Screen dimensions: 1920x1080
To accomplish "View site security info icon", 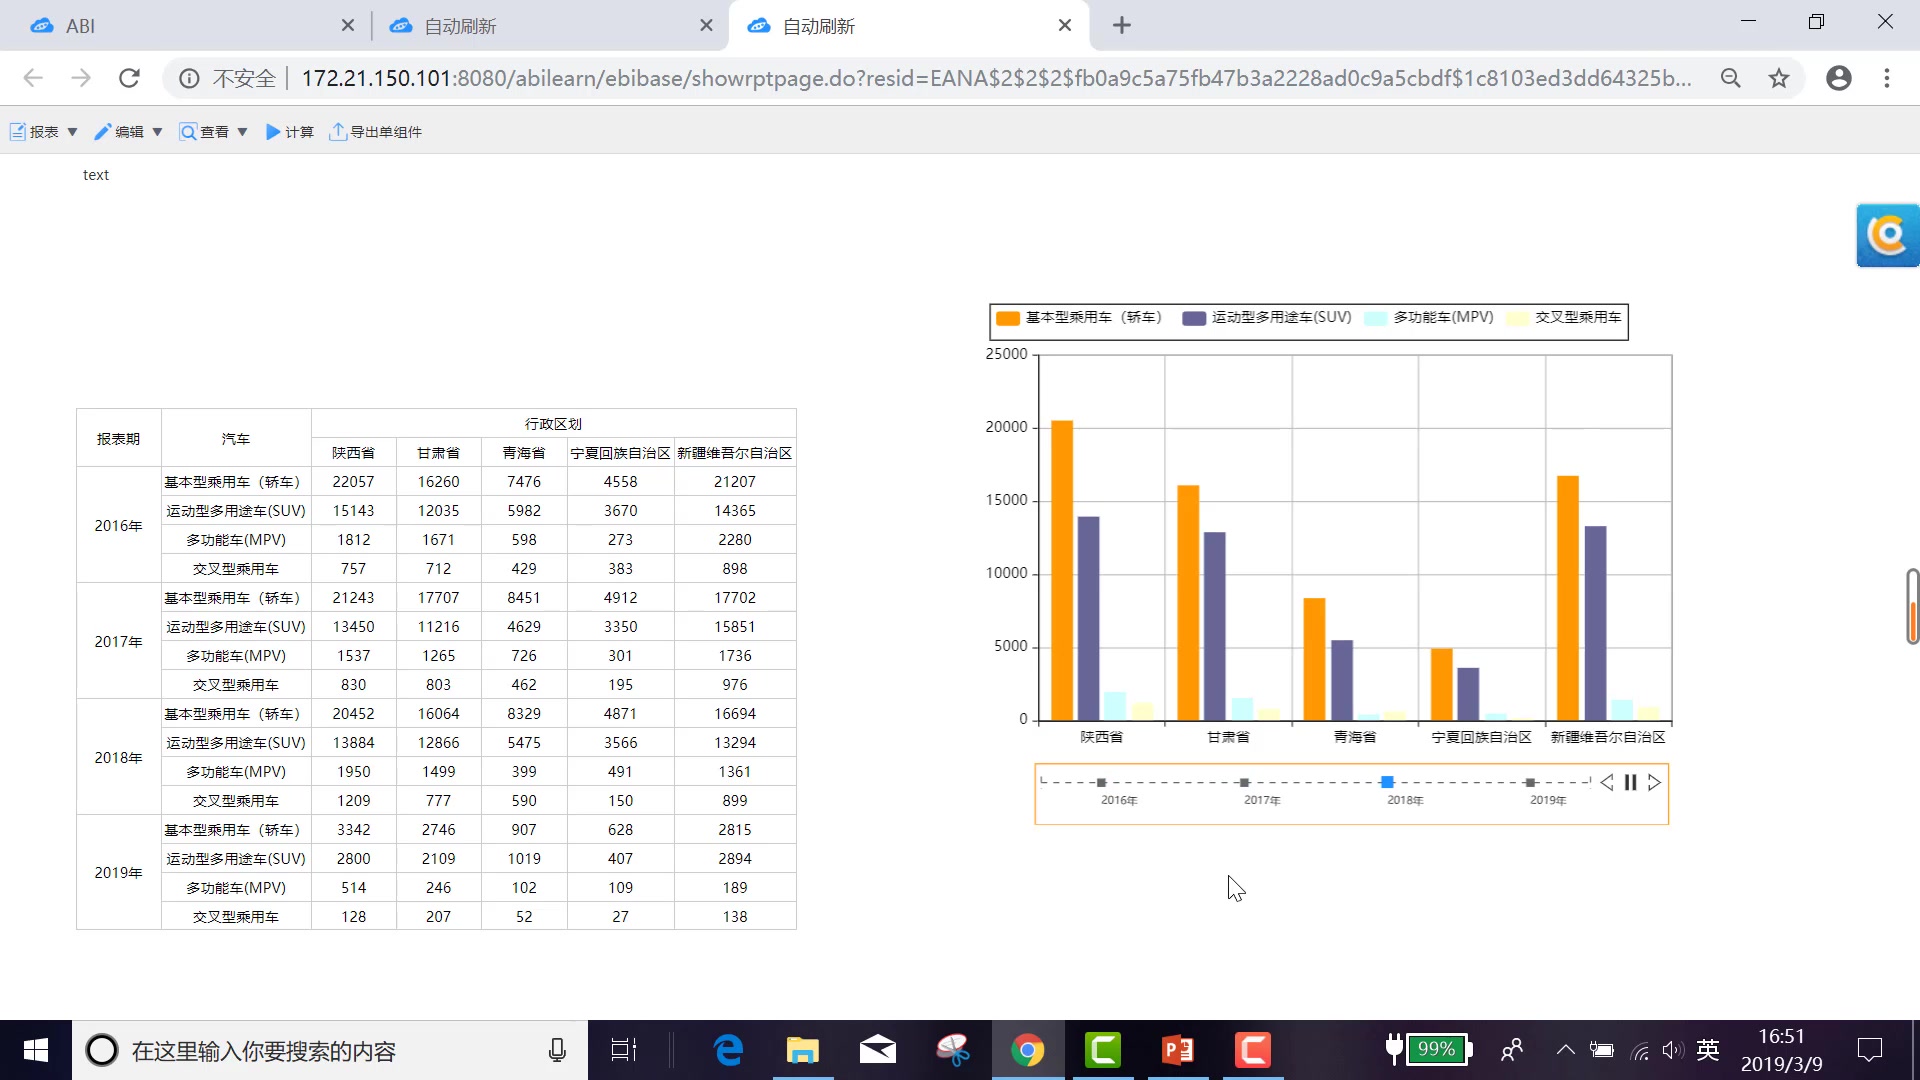I will [x=189, y=78].
